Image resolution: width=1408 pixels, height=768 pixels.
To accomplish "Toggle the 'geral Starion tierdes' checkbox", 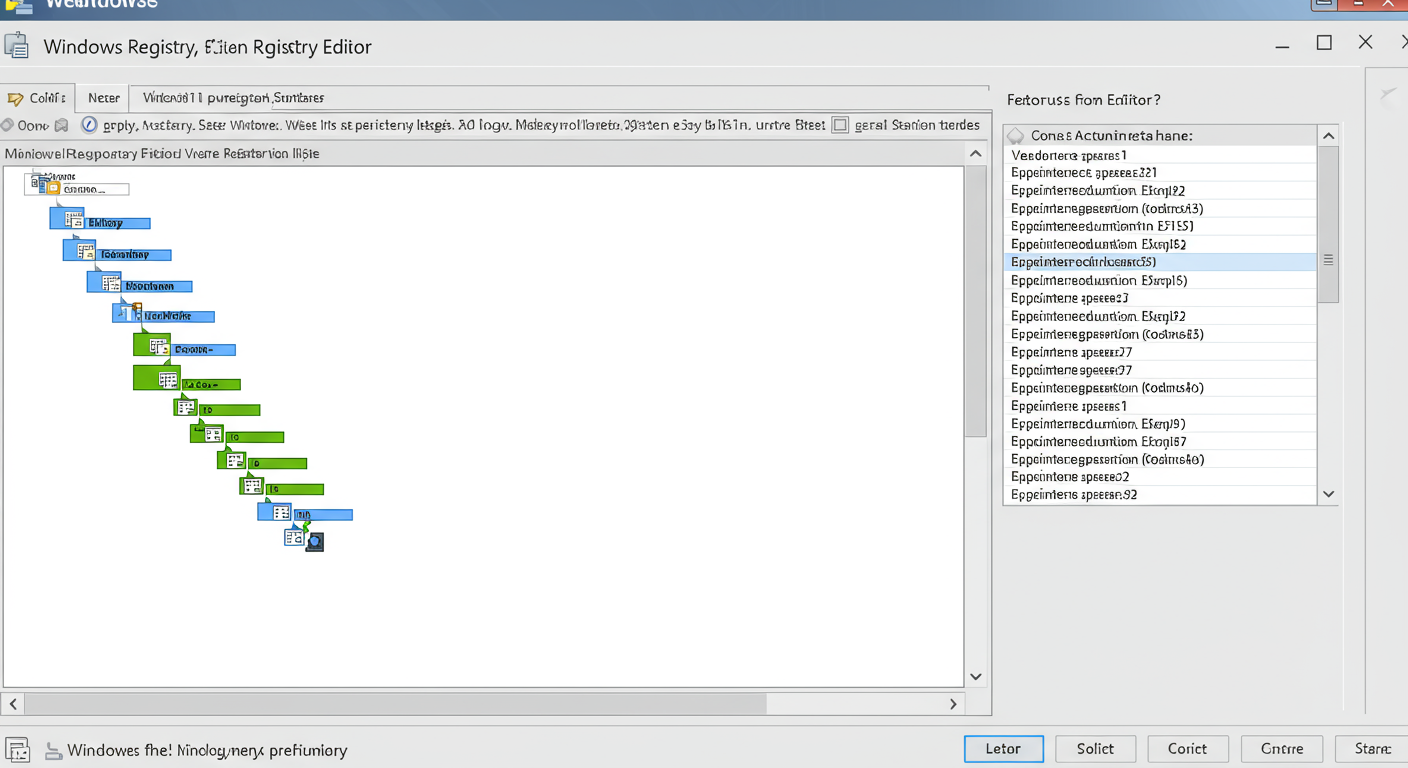I will pyautogui.click(x=840, y=125).
